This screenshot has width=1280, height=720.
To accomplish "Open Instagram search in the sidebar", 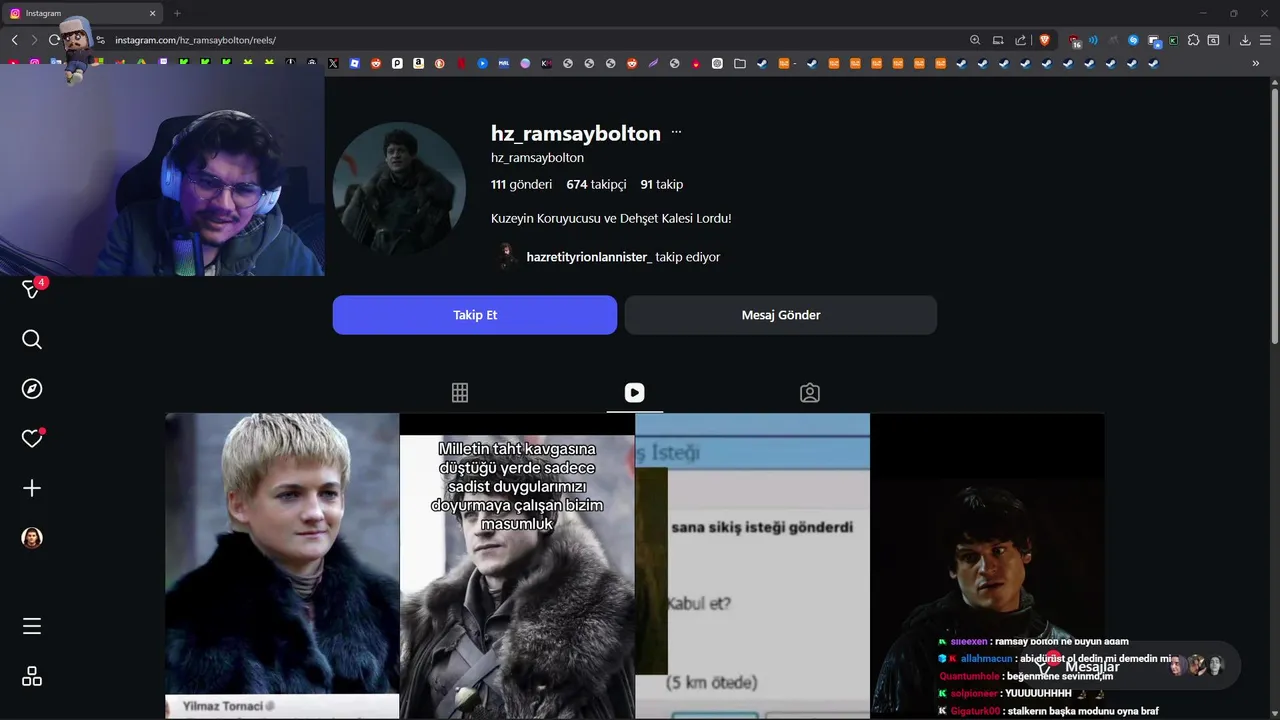I will tap(32, 340).
